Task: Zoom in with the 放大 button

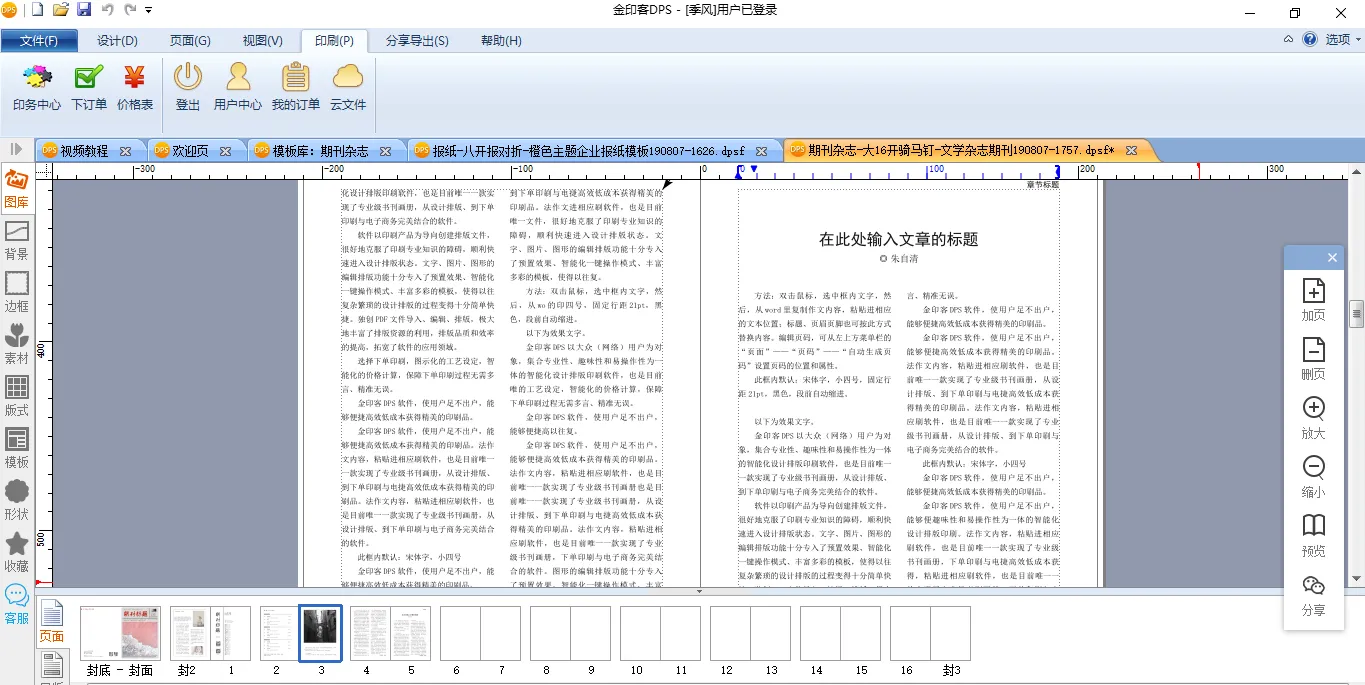Action: 1313,418
